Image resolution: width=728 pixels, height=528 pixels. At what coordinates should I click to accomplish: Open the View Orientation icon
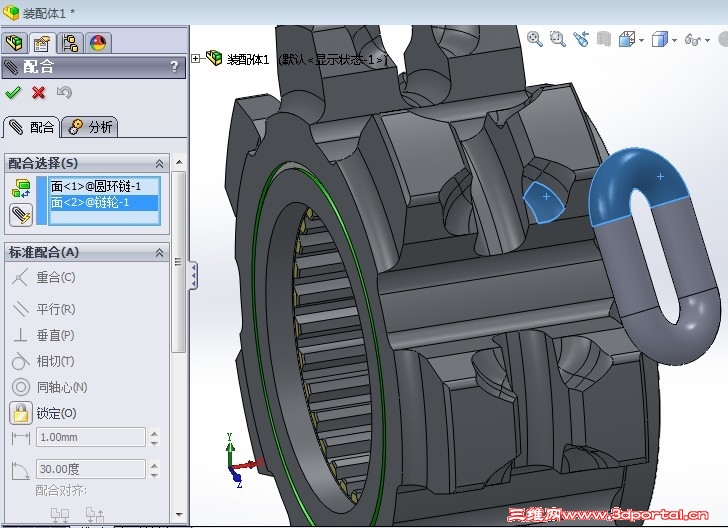click(x=627, y=39)
